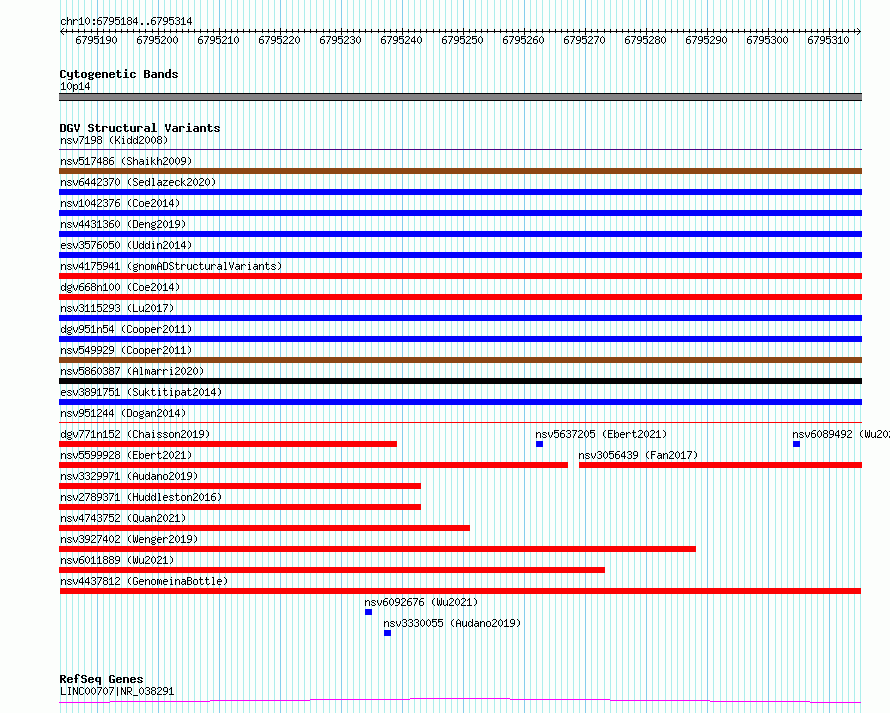The image size is (890, 713).
Task: Click the small blue nsv3330055 (Audano2019) marker
Action: (387, 633)
